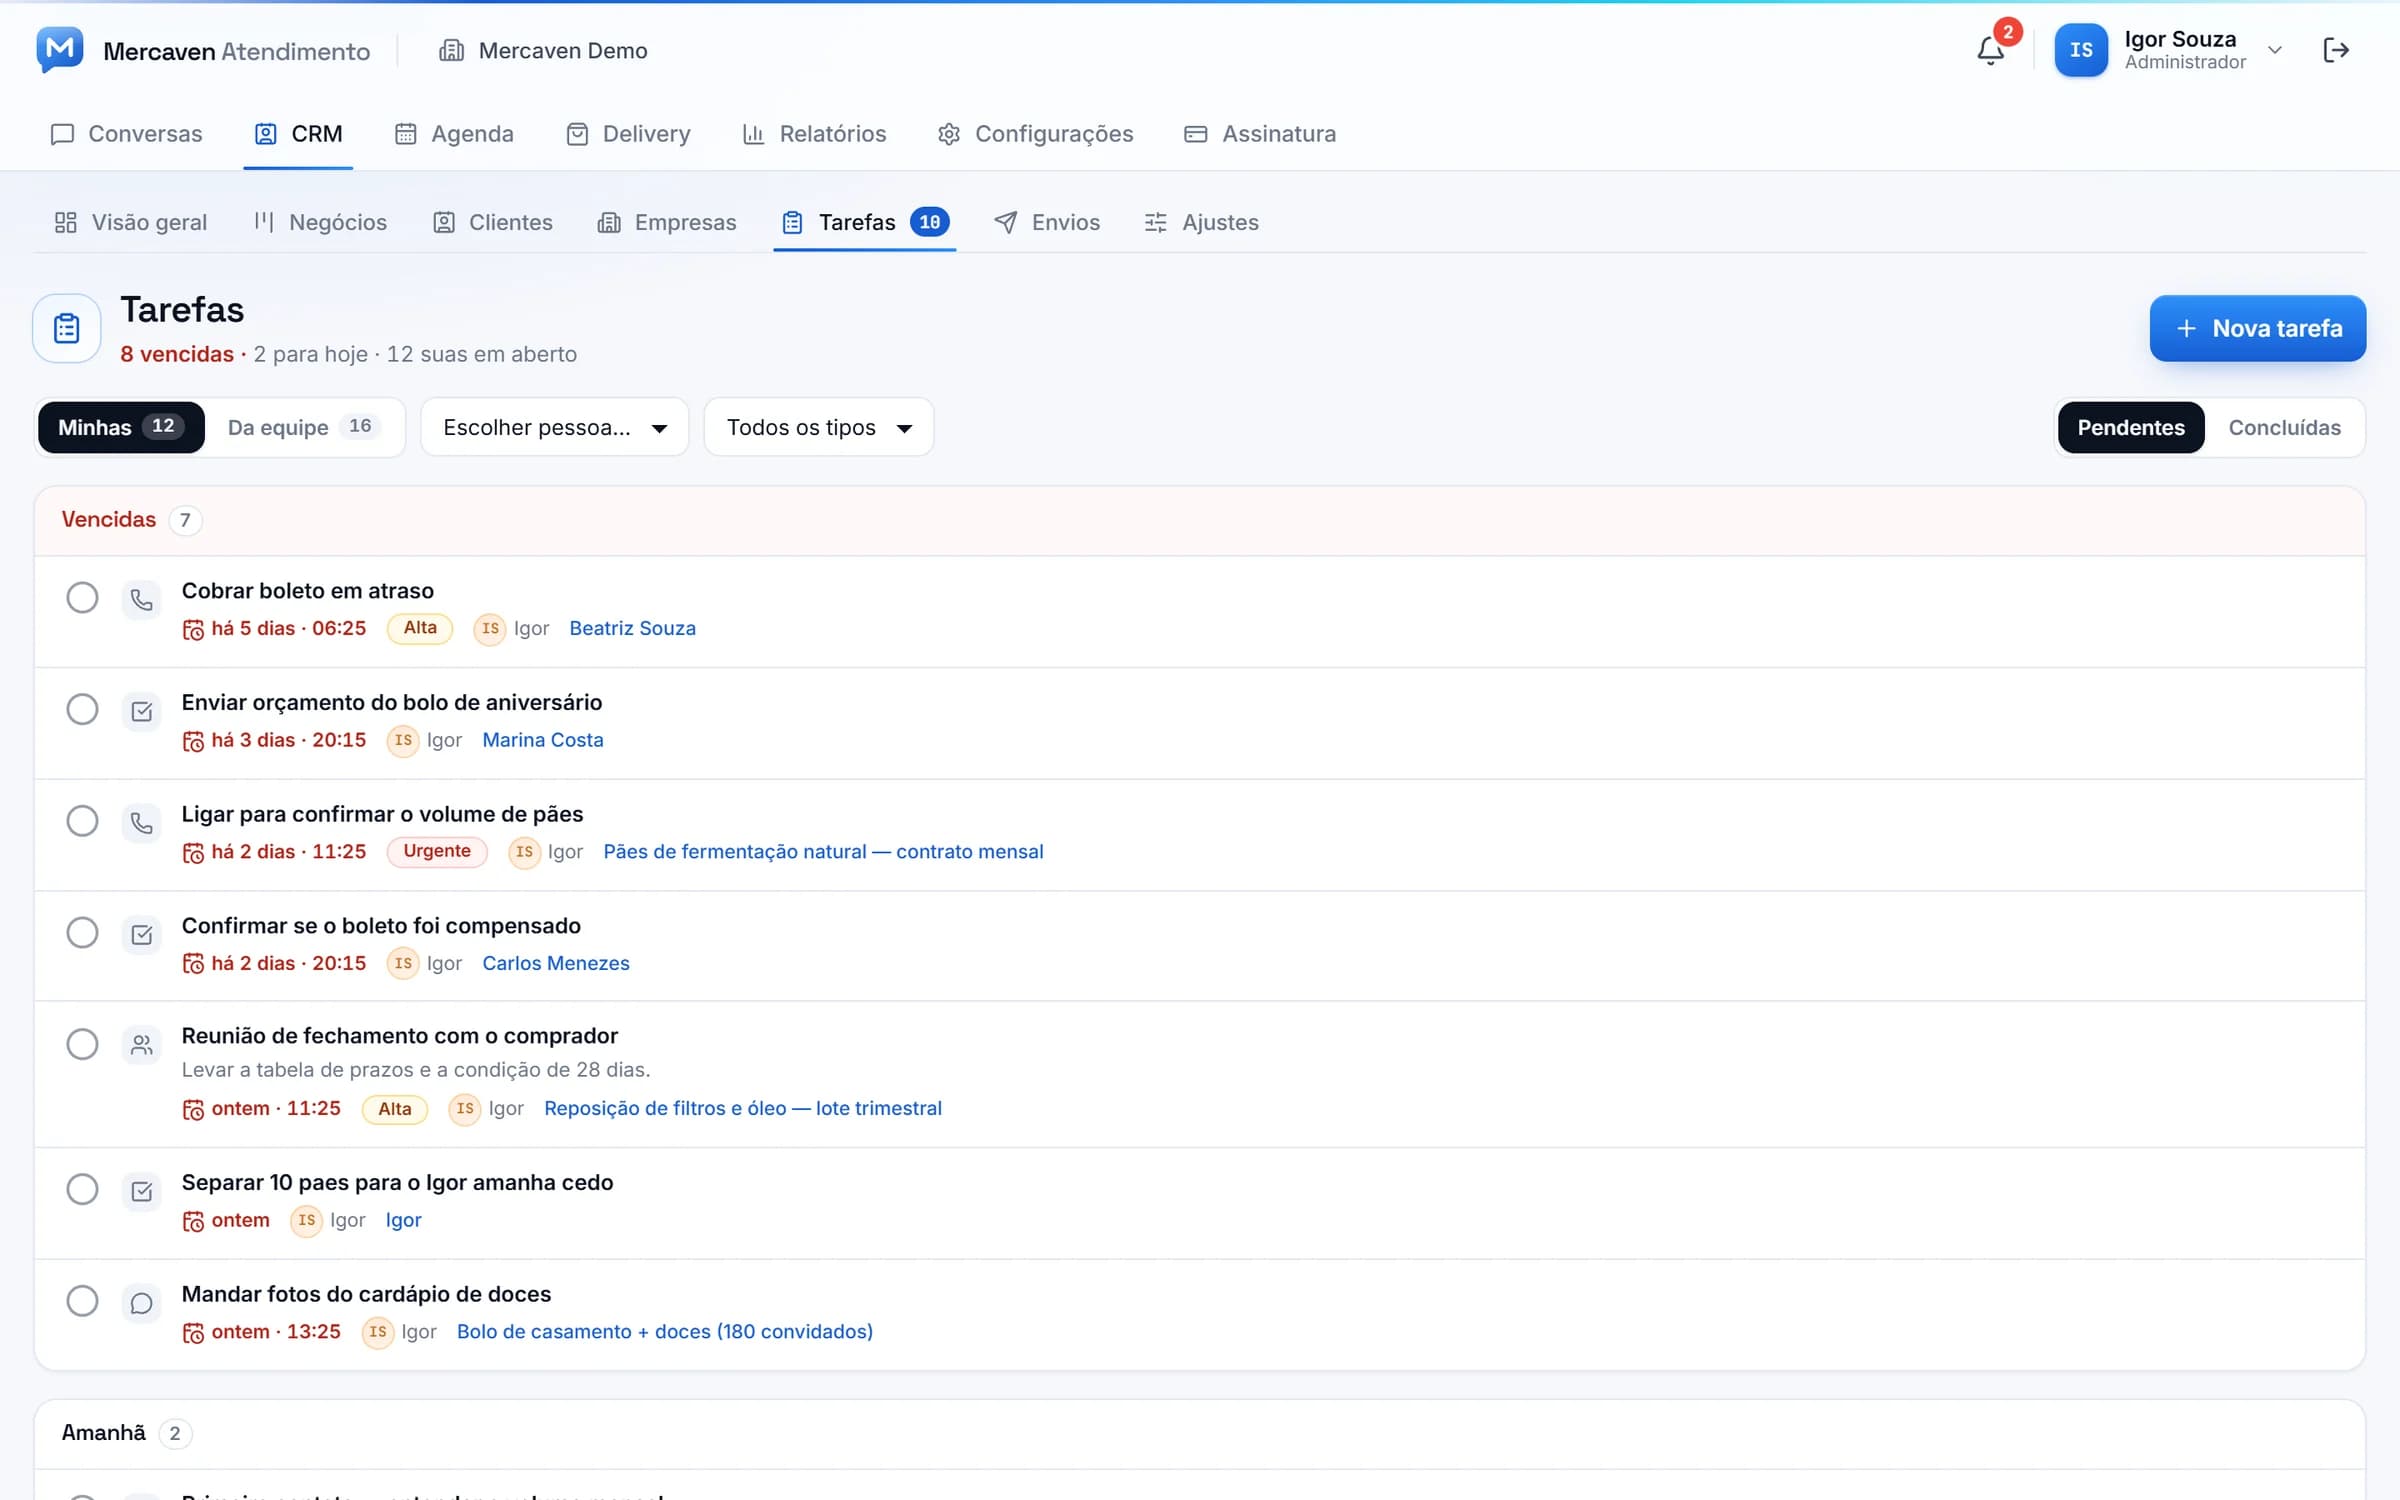The width and height of the screenshot is (2400, 1500).
Task: Open the Escolher pessoa dropdown
Action: [554, 427]
